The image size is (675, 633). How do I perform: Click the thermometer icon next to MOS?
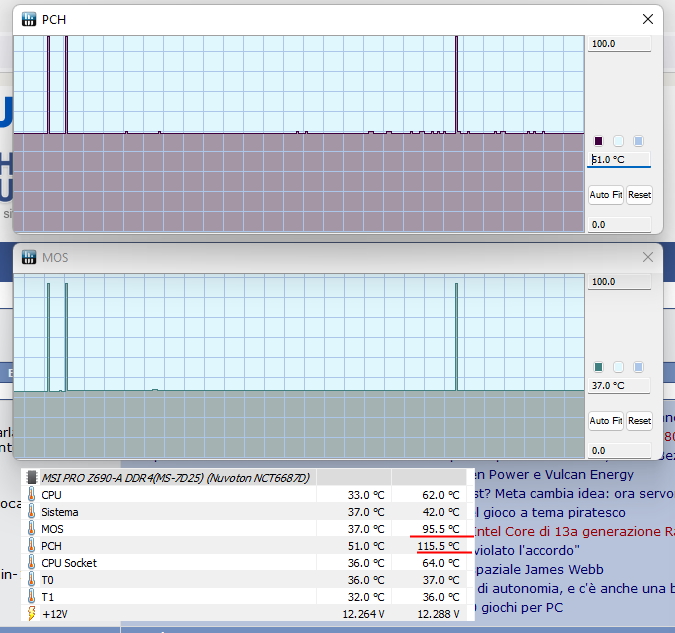coord(31,529)
